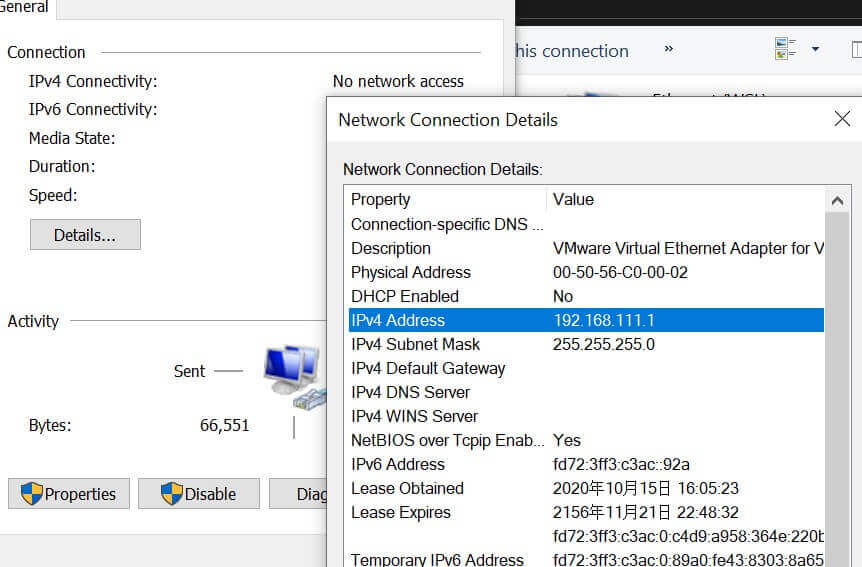Screen dimensions: 862x567
Task: Click the network activity computers icon
Action: click(292, 374)
